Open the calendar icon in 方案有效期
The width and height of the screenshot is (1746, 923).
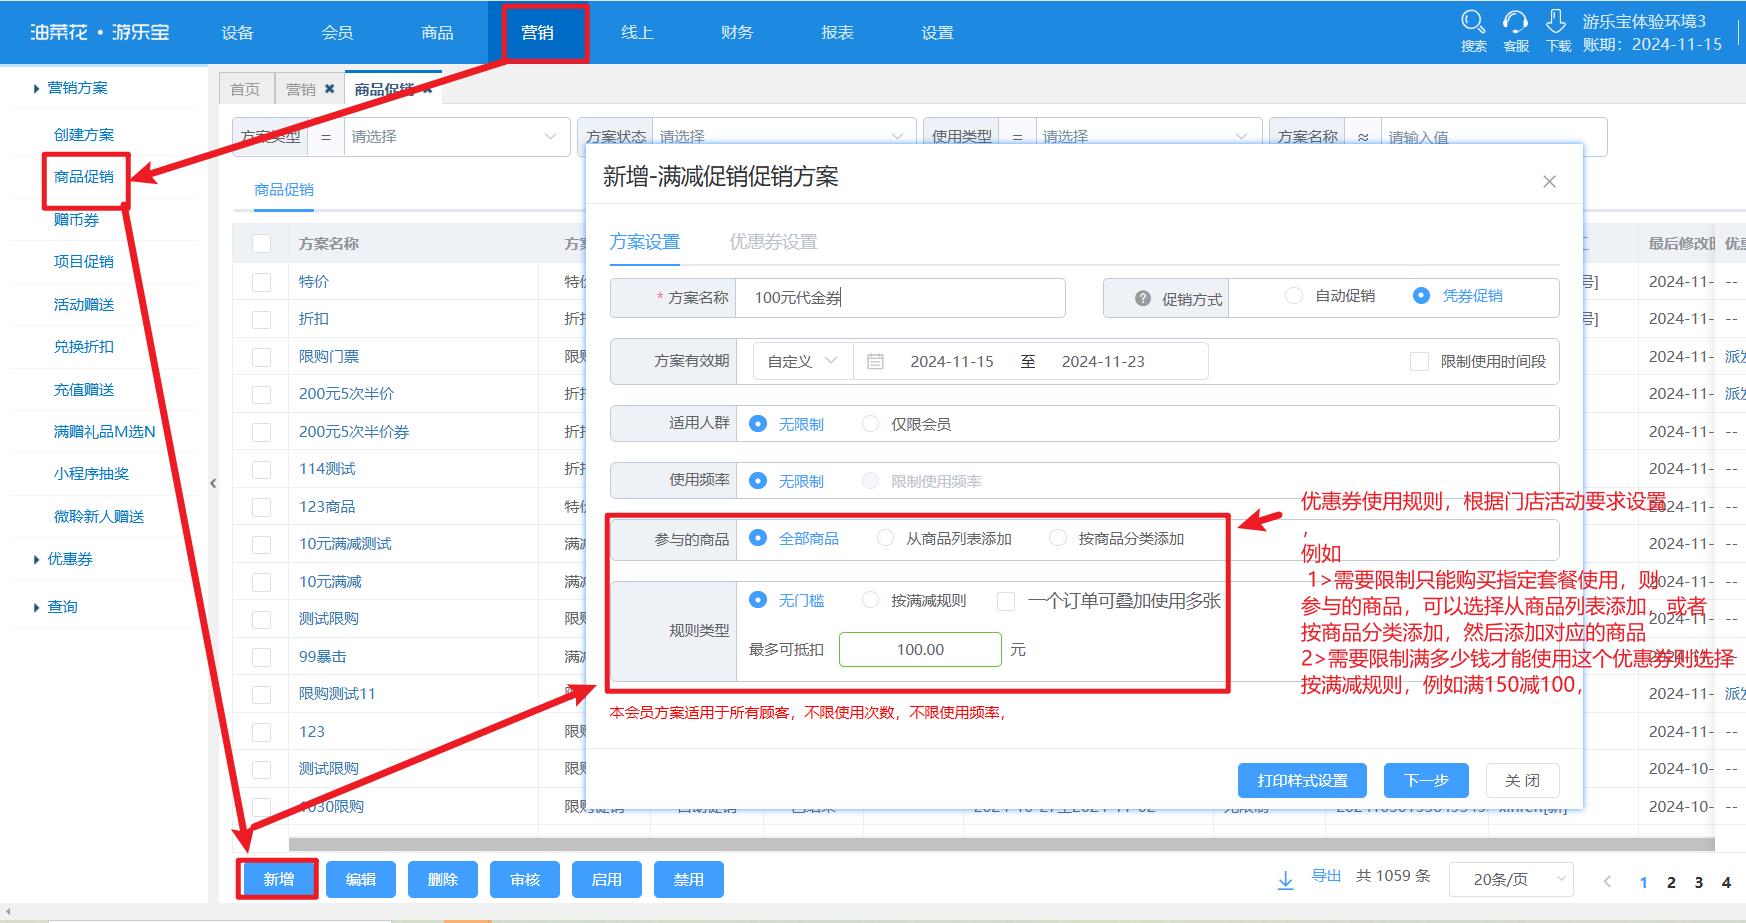point(875,361)
